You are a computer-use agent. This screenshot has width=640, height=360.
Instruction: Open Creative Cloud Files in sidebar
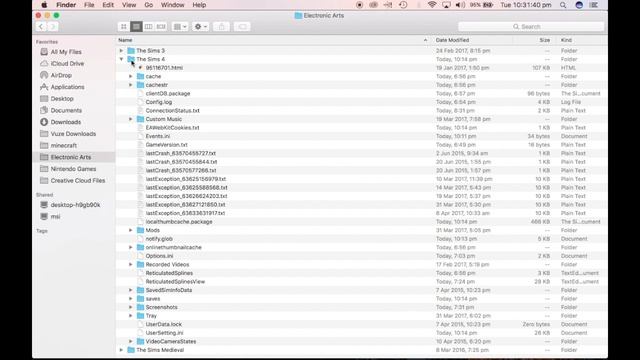click(78, 181)
